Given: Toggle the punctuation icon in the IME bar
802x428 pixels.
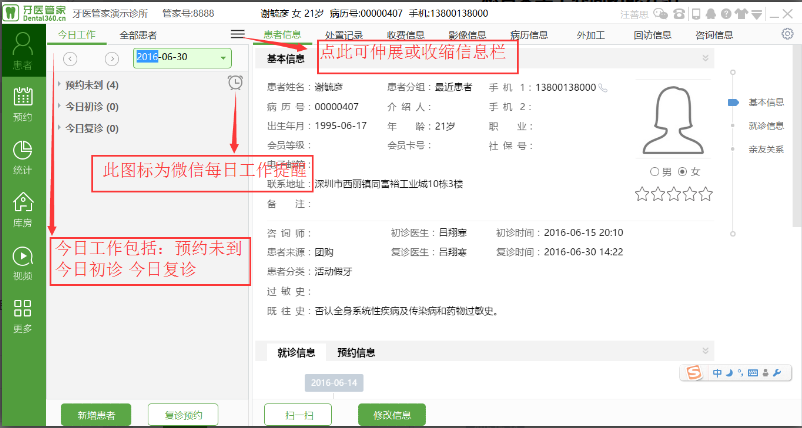Looking at the screenshot, I should tap(740, 373).
